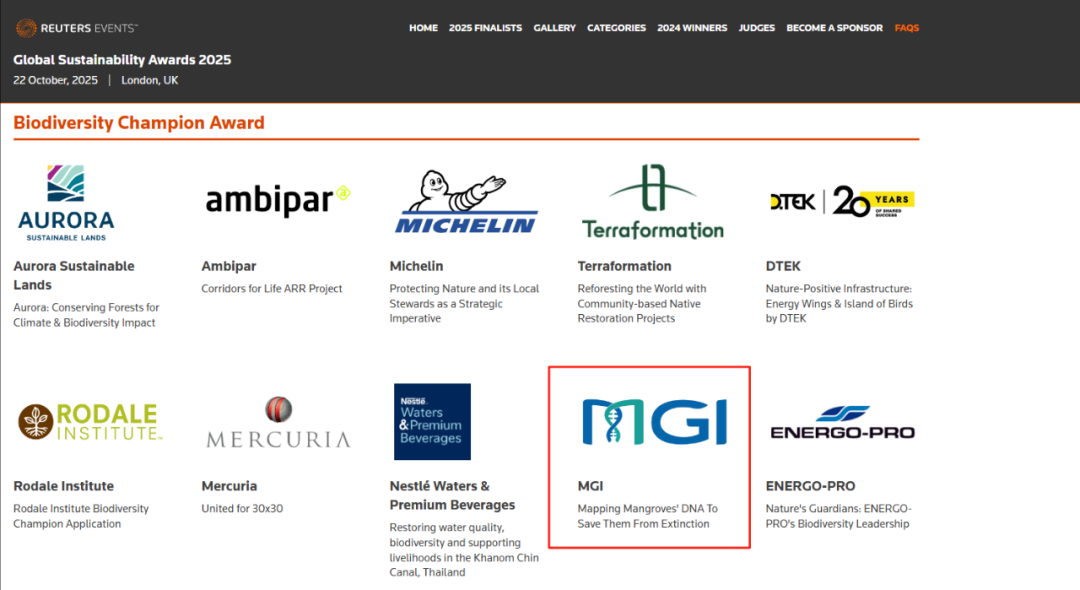Click the Michelin logo
Viewport: 1080px width, 590px height.
(466, 202)
